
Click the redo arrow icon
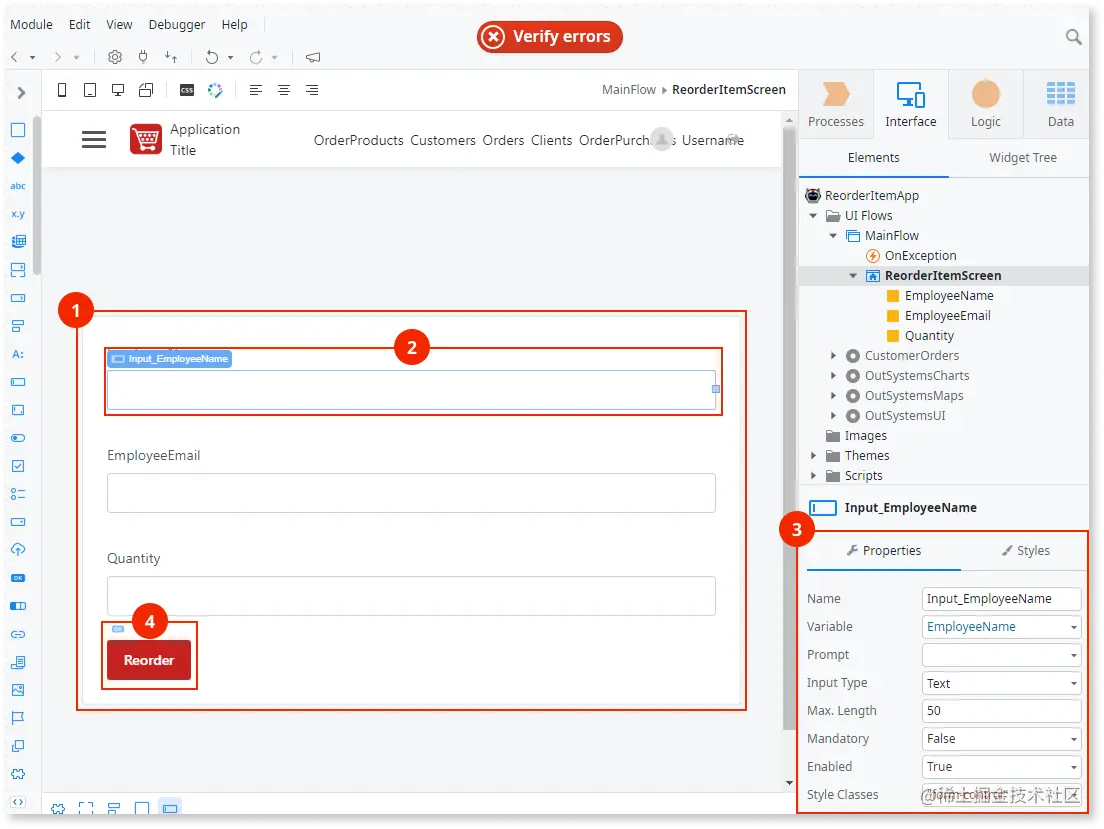(x=256, y=57)
